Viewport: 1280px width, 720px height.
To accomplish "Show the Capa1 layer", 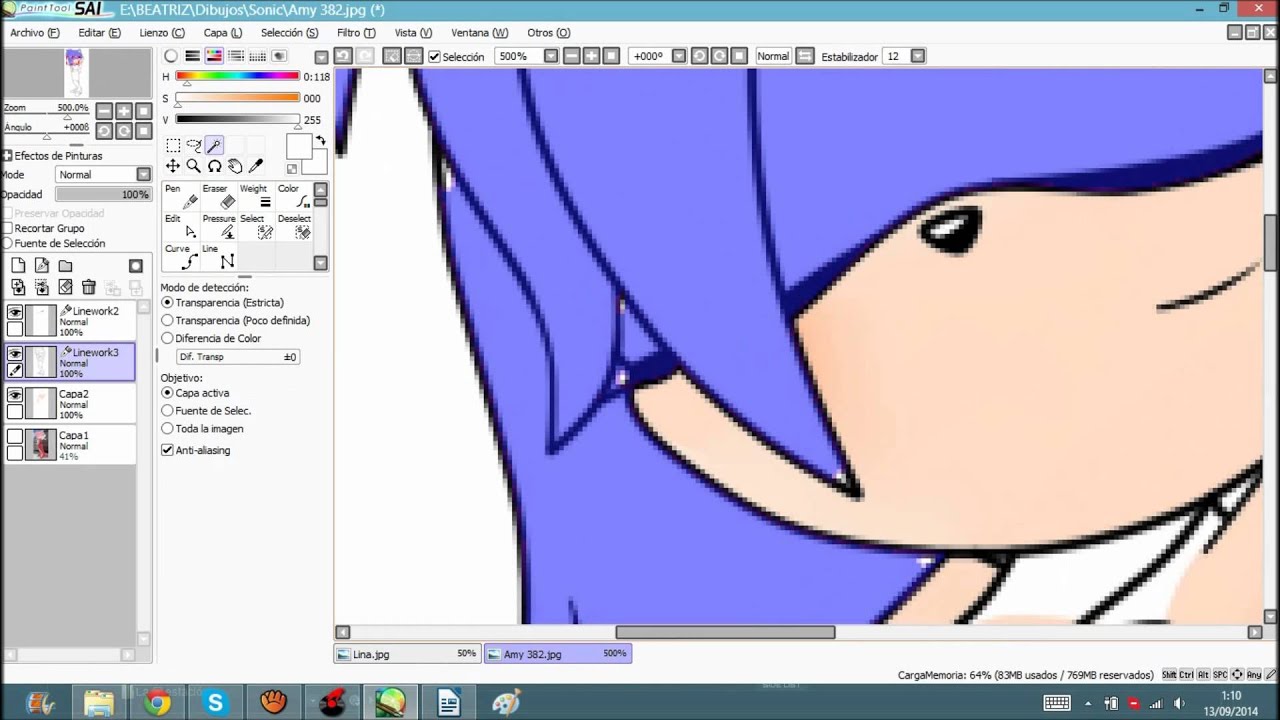I will 15,436.
